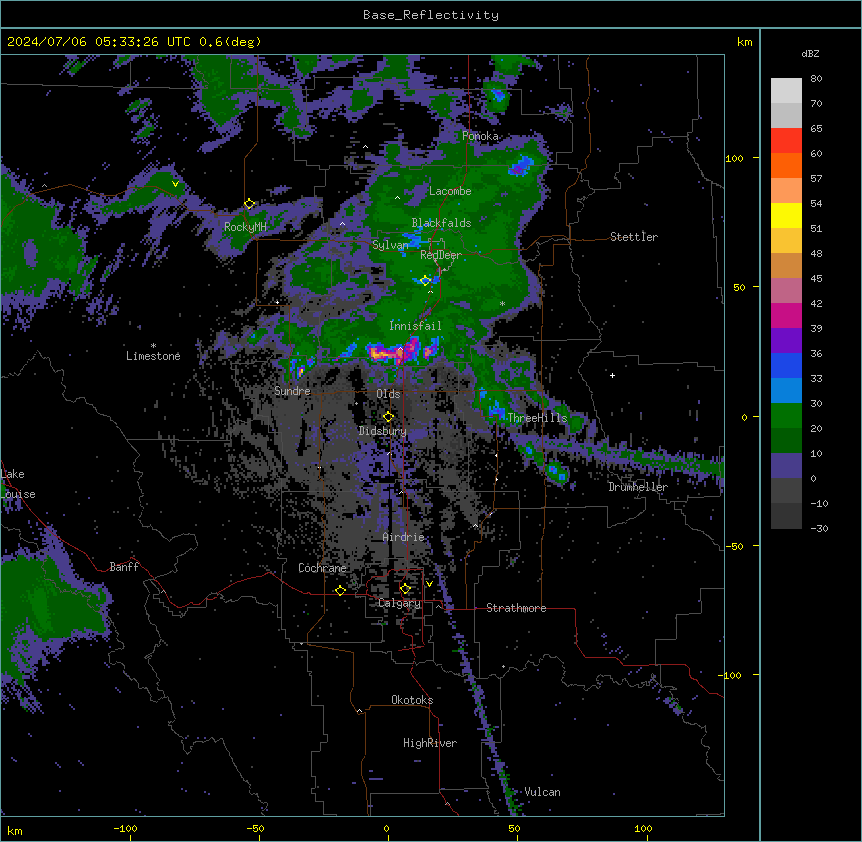Click the km unit label at bottom left
This screenshot has height=842, width=862.
pos(15,830)
